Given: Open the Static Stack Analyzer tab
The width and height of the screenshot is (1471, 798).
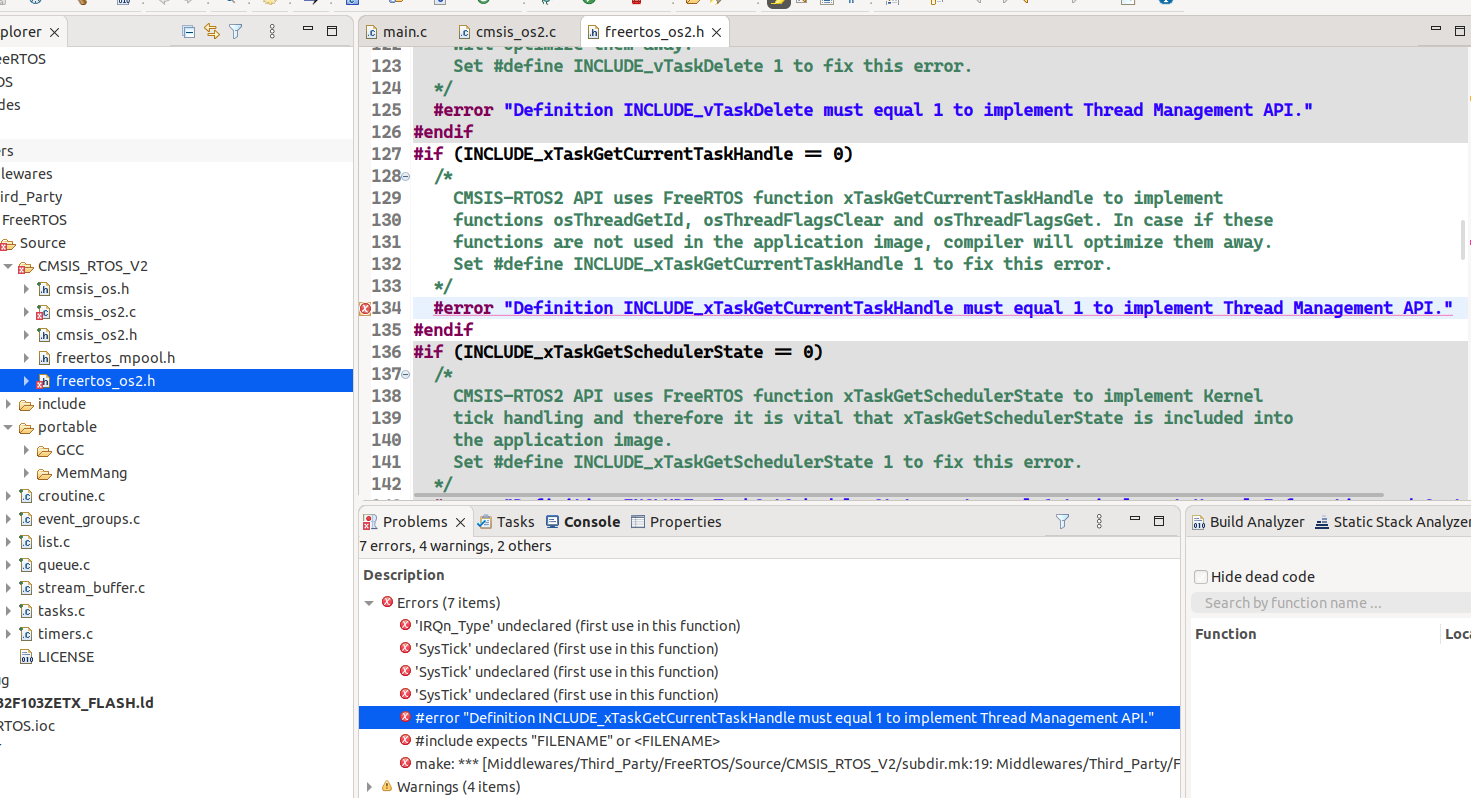Looking at the screenshot, I should (x=1392, y=521).
